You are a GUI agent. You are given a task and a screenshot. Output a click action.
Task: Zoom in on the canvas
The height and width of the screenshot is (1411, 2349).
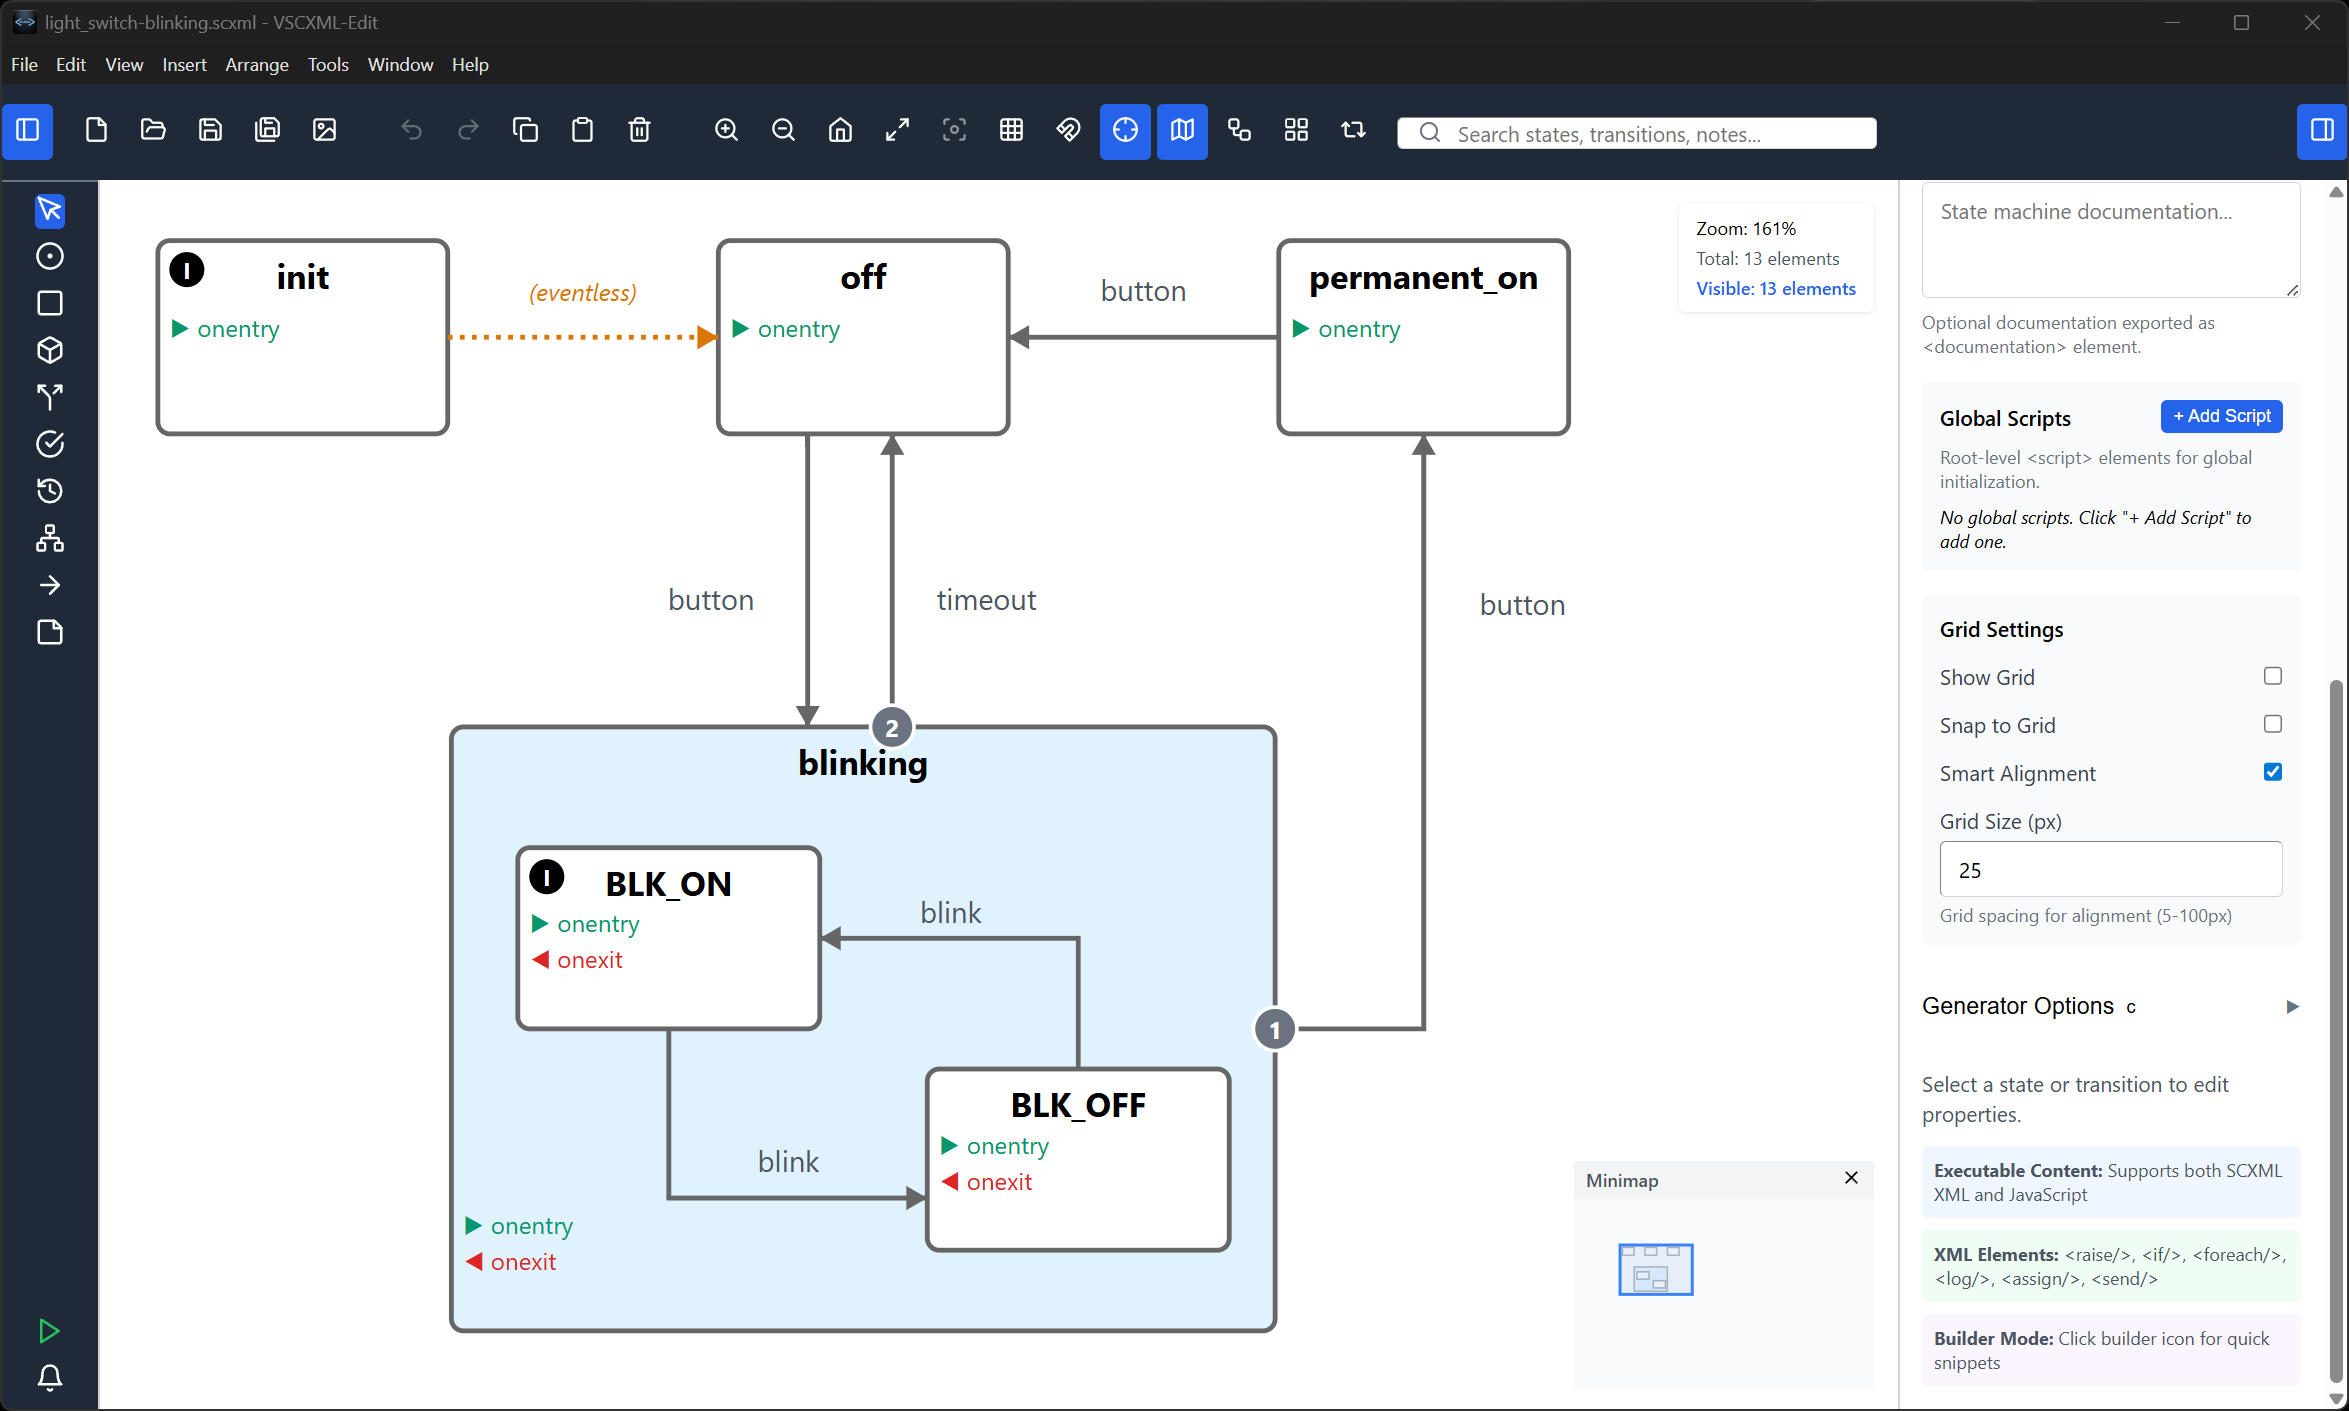pyautogui.click(x=726, y=131)
